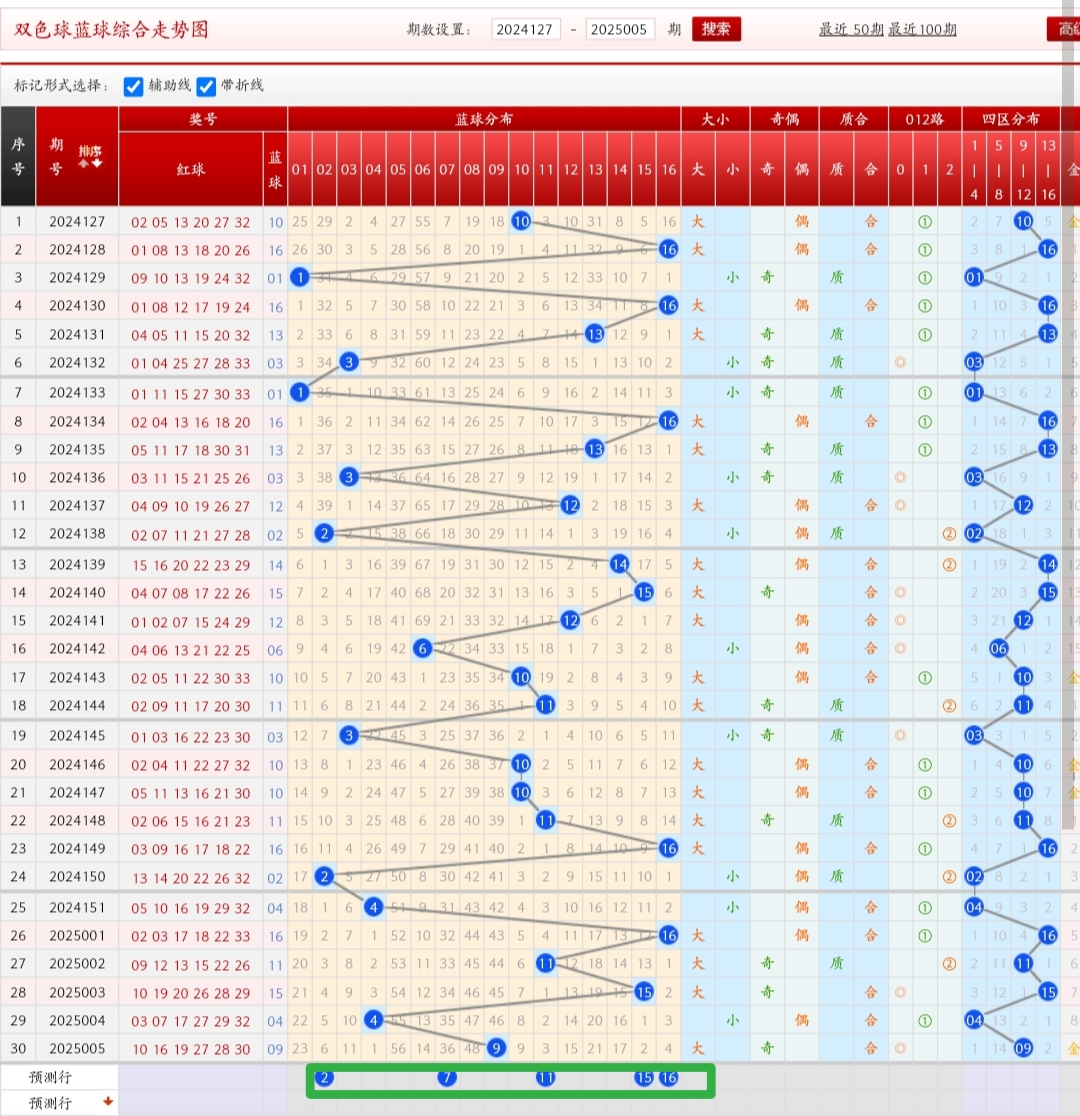Open the 最近100期 link

[x=922, y=29]
